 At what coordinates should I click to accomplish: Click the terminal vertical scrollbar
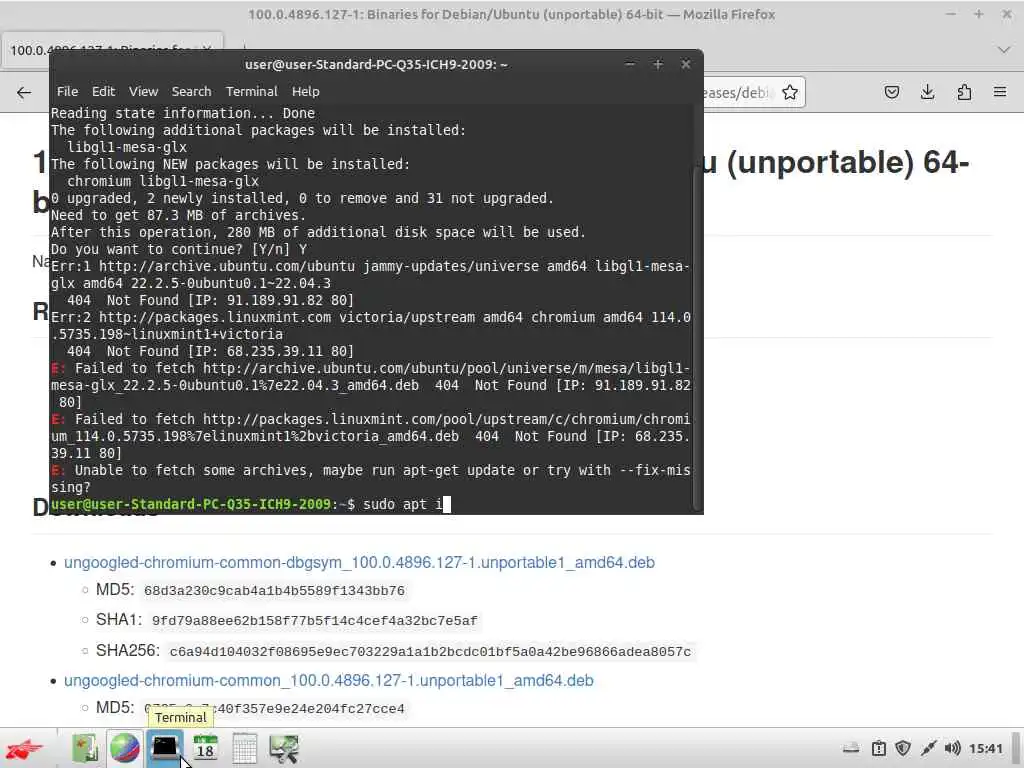click(x=697, y=340)
